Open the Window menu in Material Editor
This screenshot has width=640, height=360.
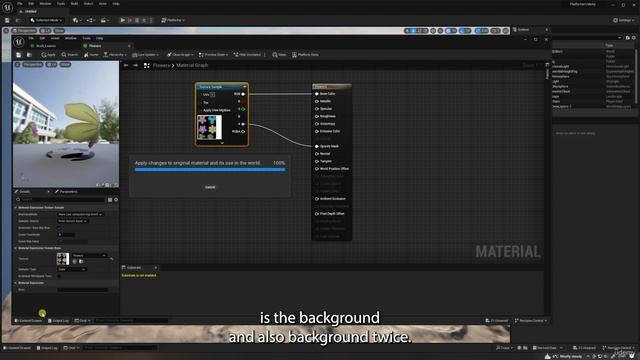pos(71,38)
